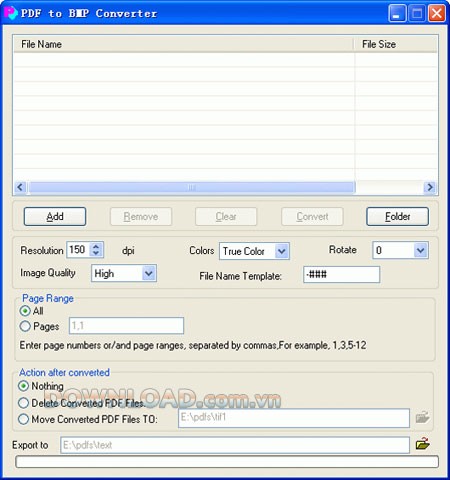
Task: Minimize the PDF to BMP Converter window
Action: click(x=397, y=14)
